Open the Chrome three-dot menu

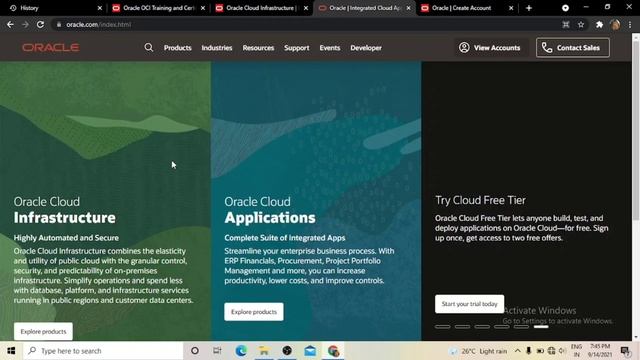[x=630, y=24]
